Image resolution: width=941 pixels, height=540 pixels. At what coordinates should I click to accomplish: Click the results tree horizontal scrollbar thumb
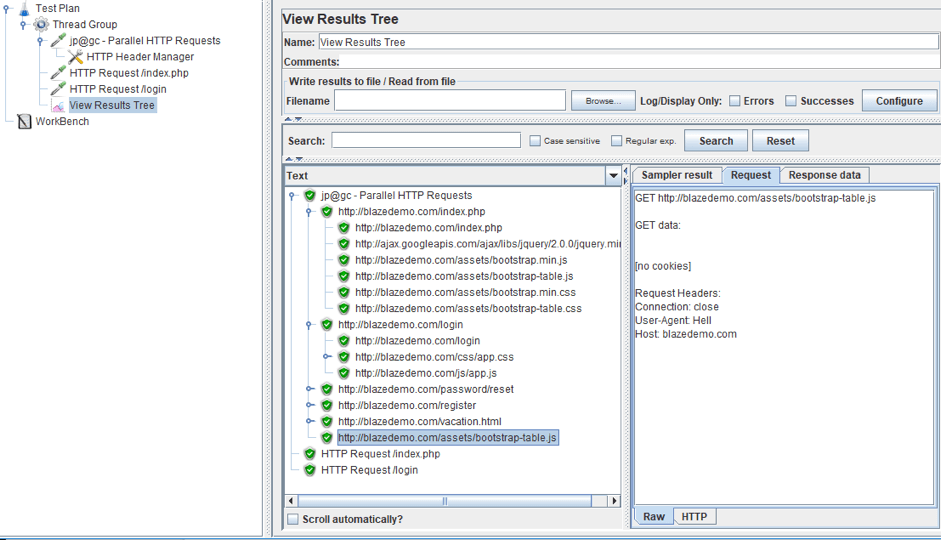(x=445, y=501)
